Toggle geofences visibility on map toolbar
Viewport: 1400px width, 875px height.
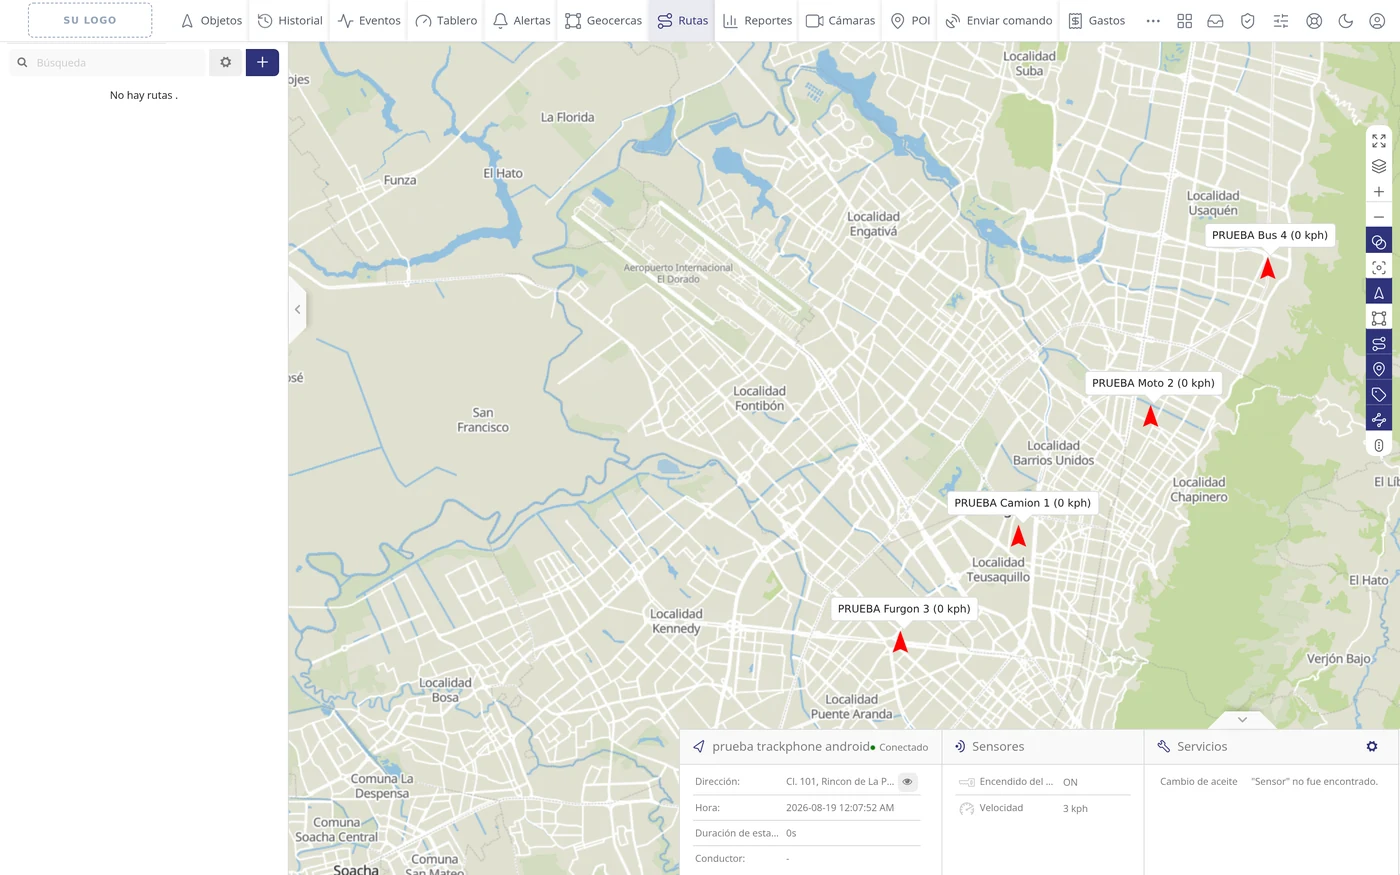(x=1379, y=318)
